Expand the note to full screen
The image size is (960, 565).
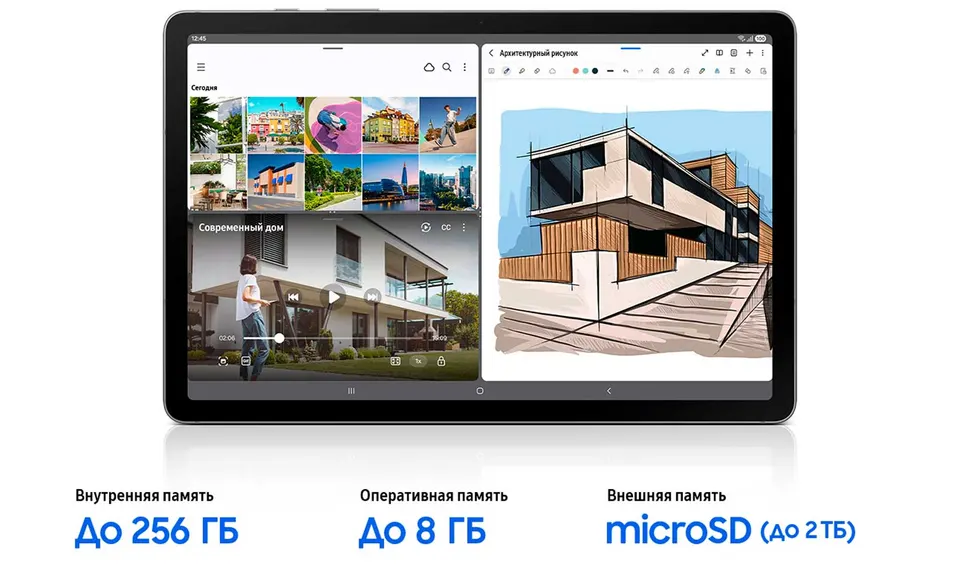click(705, 53)
